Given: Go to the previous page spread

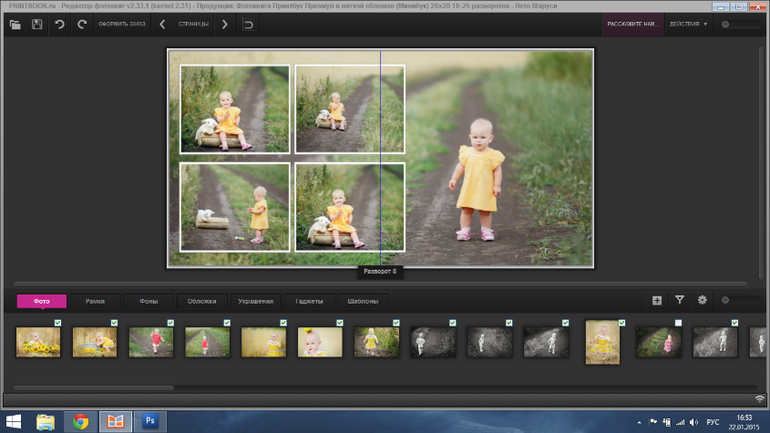Looking at the screenshot, I should coord(163,24).
